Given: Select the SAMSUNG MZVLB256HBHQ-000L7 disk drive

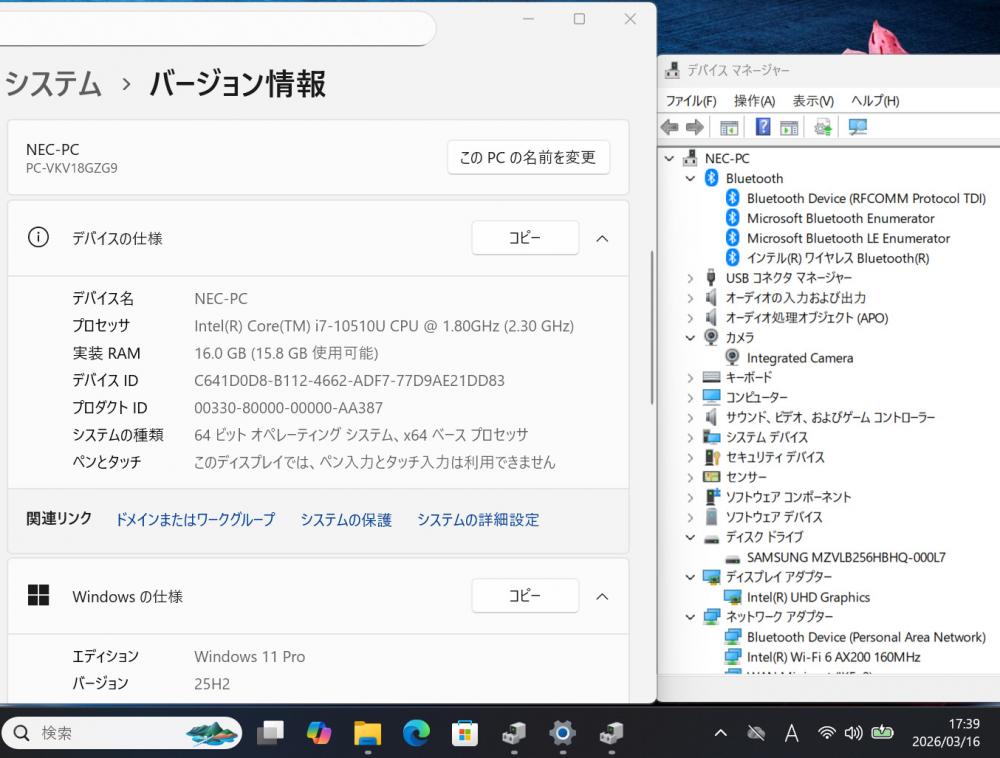Looking at the screenshot, I should tap(845, 557).
